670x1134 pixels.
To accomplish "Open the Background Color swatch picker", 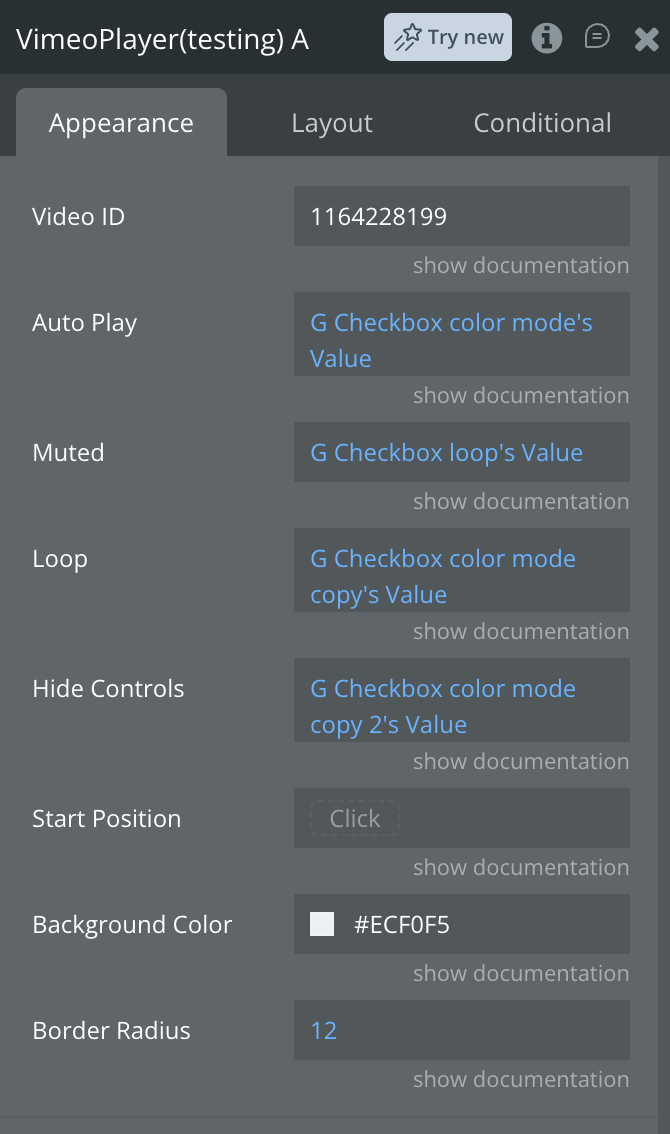I will pos(322,924).
